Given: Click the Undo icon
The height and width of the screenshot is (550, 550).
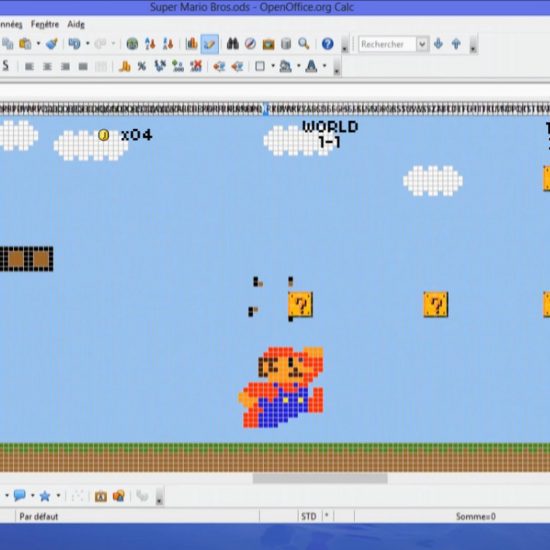Looking at the screenshot, I should [x=74, y=44].
